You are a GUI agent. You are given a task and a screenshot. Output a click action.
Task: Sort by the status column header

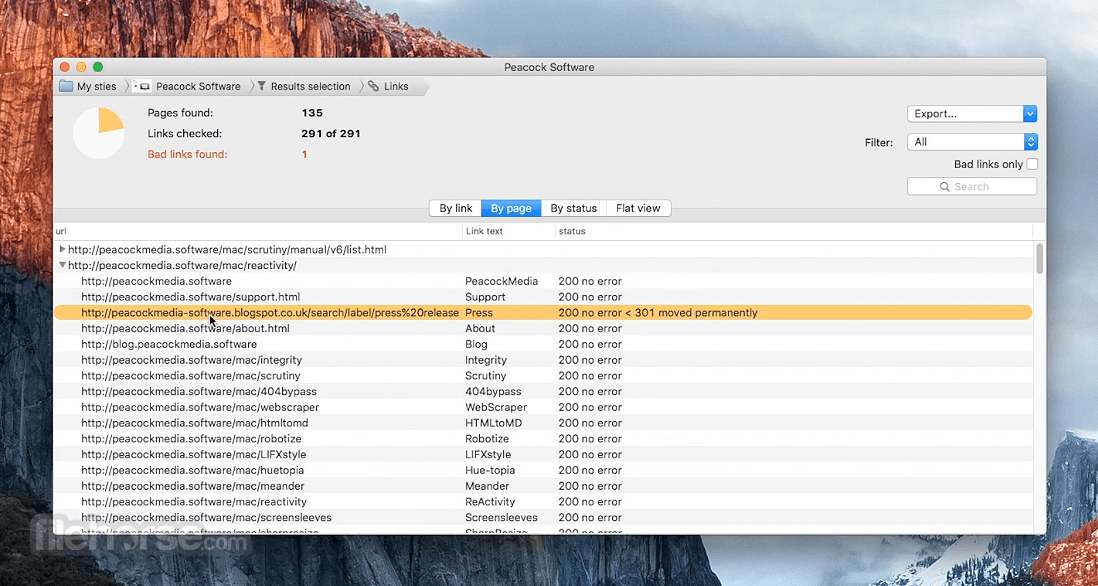(x=793, y=231)
